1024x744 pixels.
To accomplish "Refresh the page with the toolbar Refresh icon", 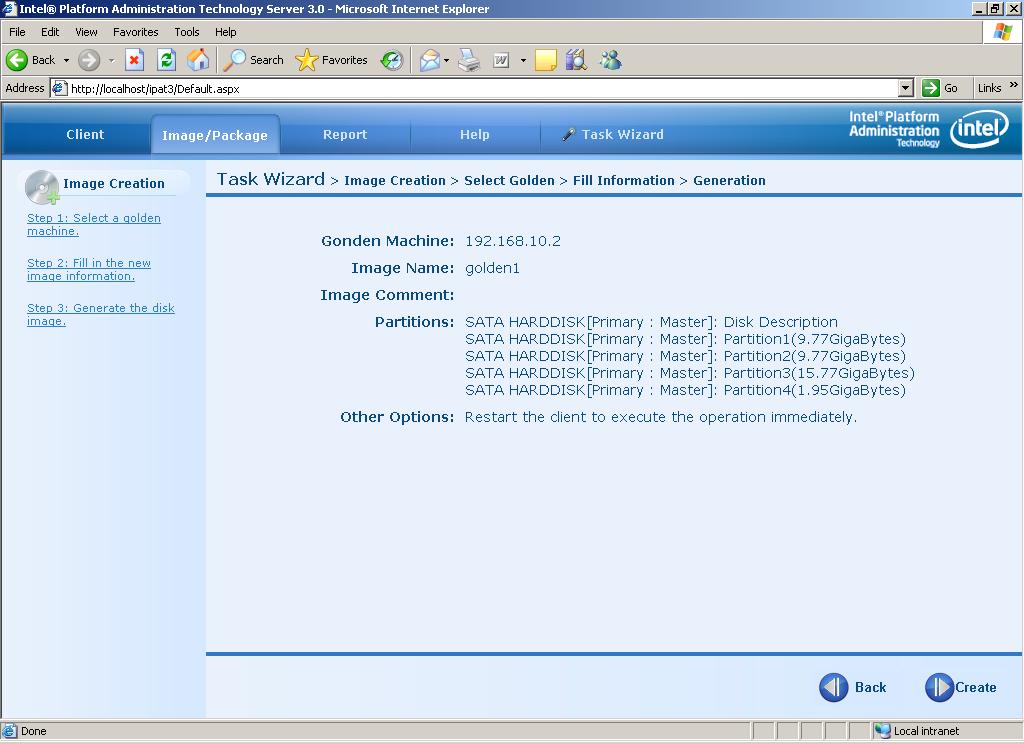I will coord(167,60).
